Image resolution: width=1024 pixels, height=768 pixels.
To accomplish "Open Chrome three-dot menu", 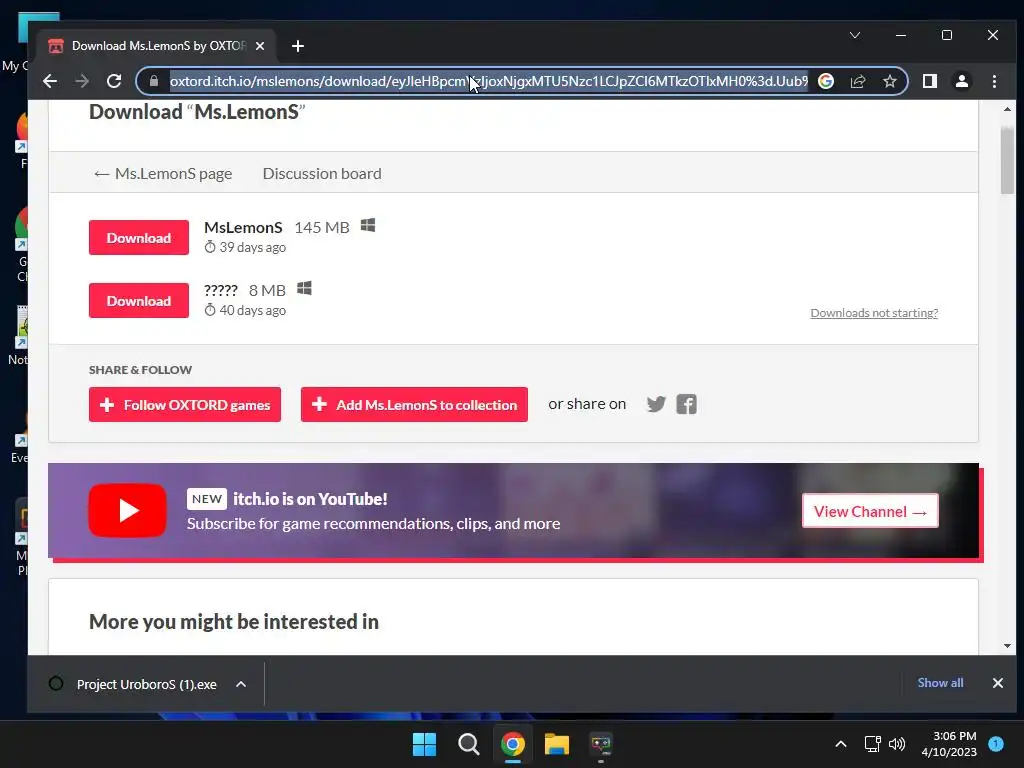I will tap(994, 81).
